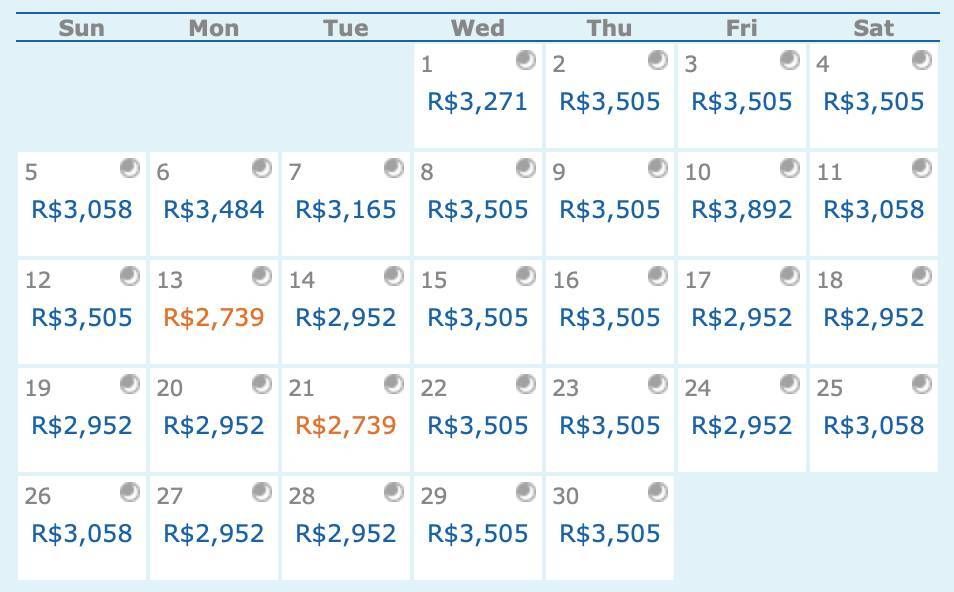Choose the radio circle on day 10
The width and height of the screenshot is (954, 592).
pos(790,168)
